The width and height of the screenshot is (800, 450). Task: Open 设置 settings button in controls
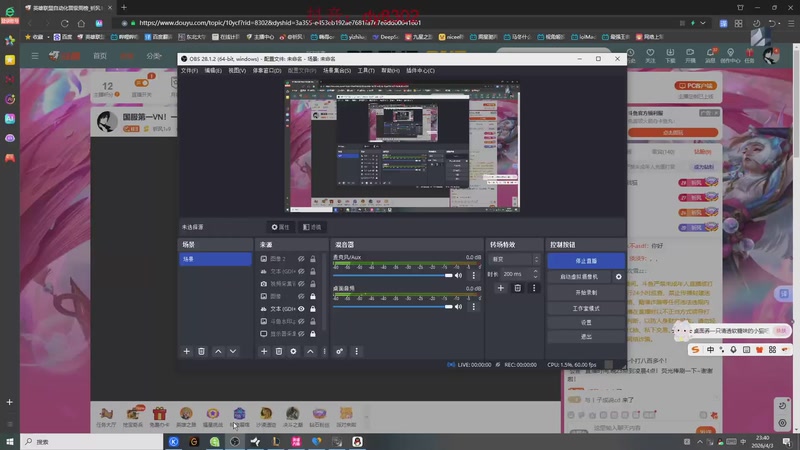point(586,323)
